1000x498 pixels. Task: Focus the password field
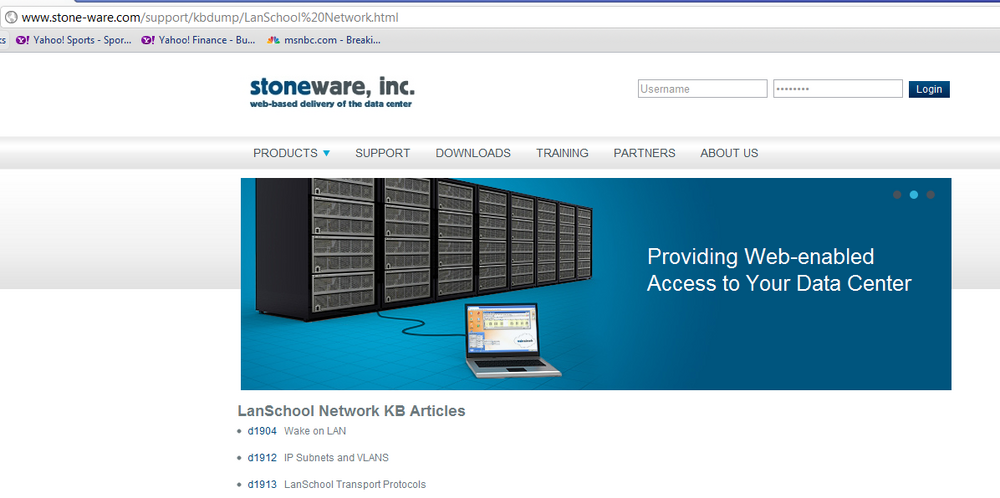[838, 89]
